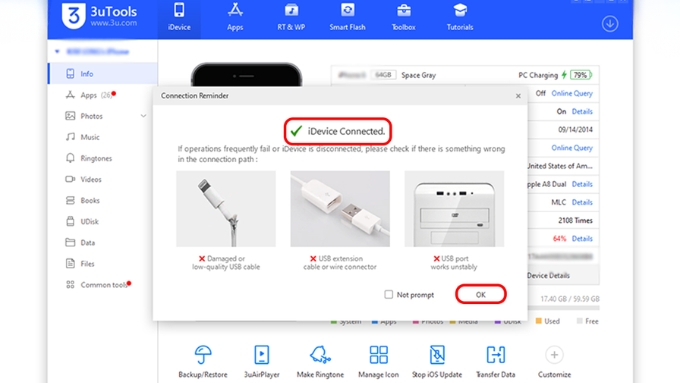
Task: Open Photos in the sidebar
Action: 103,116
